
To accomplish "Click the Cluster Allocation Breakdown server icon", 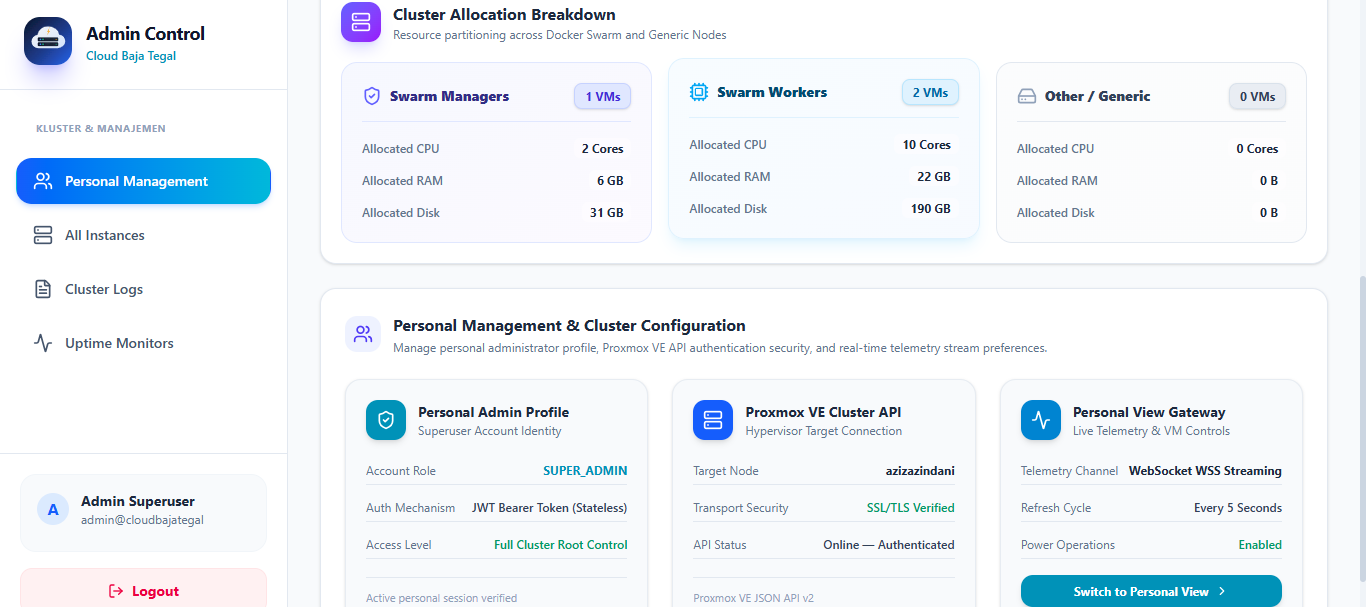I will point(361,21).
